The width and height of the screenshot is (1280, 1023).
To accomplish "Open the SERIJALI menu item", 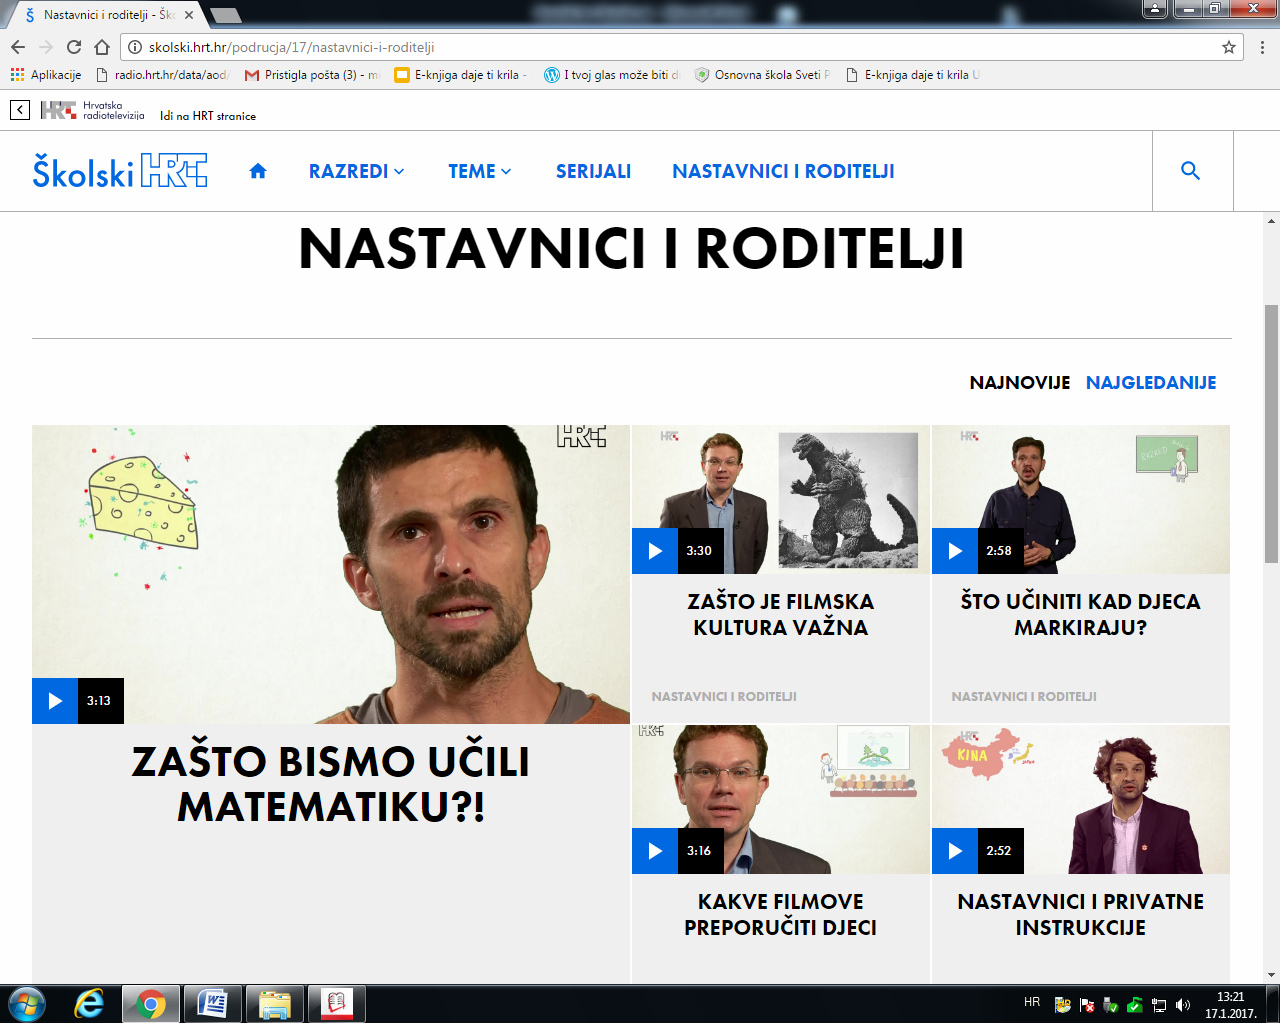I will (593, 171).
